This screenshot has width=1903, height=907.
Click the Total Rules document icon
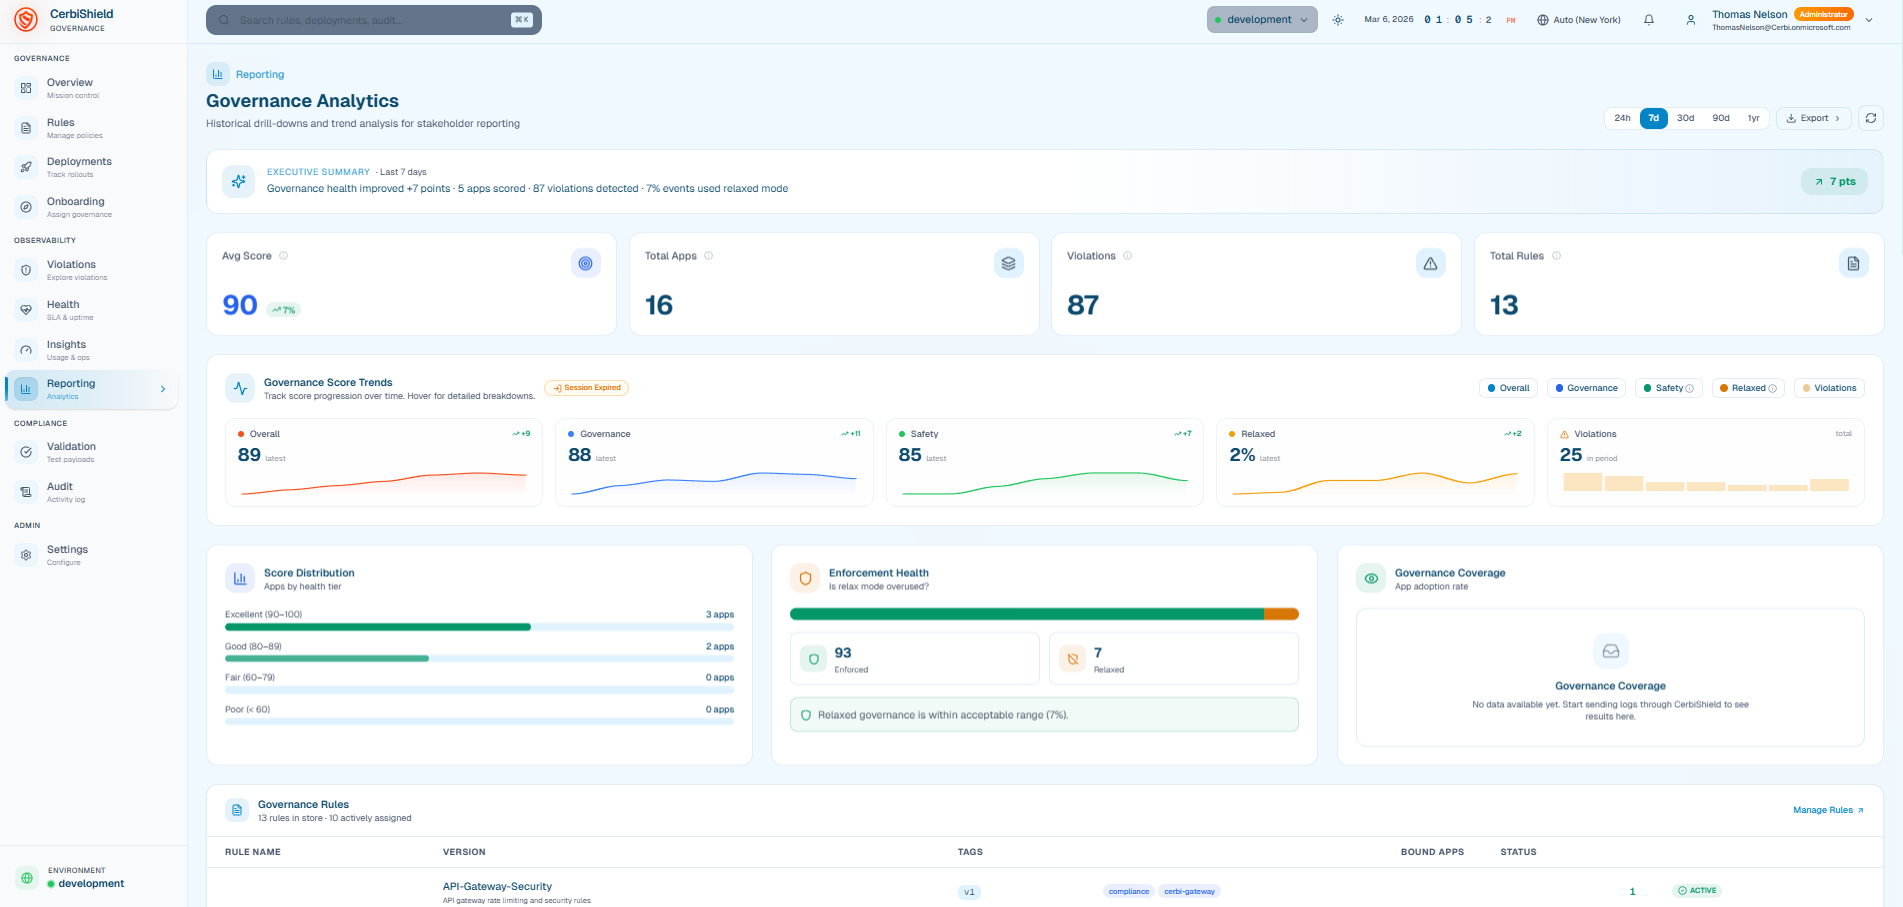[x=1853, y=264]
